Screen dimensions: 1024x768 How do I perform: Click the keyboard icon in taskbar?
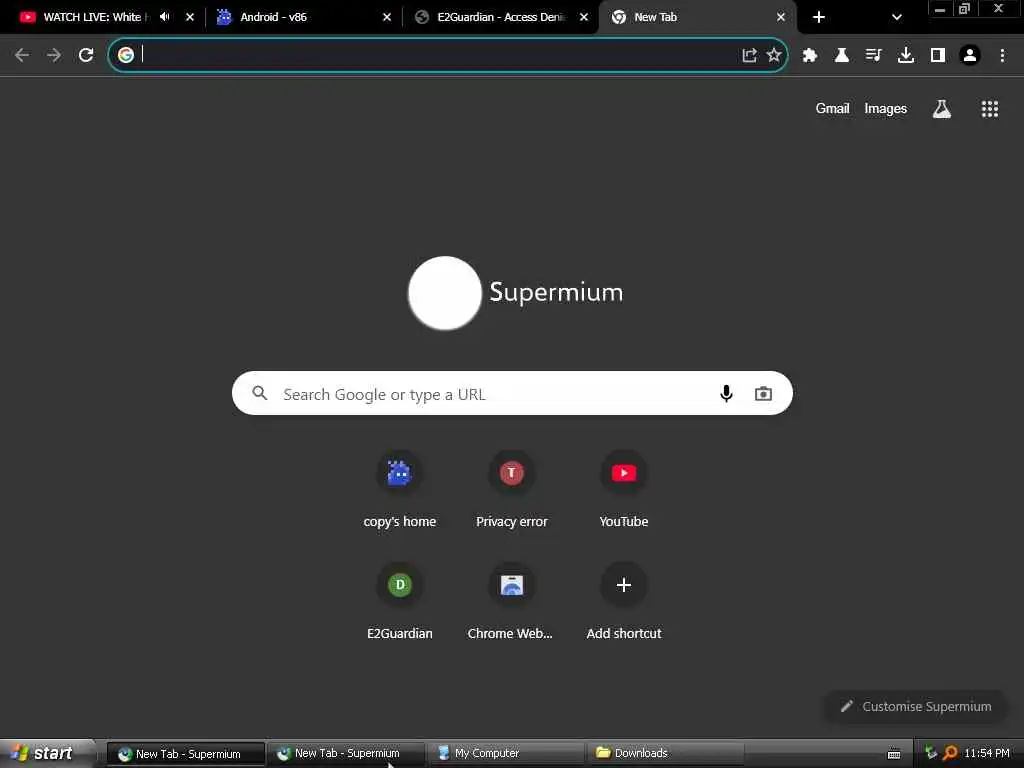[894, 754]
